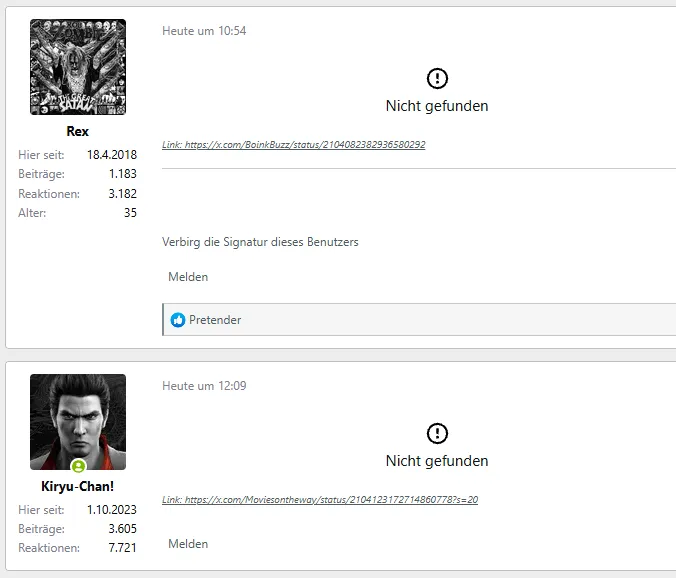Open the Kiryu-Chan! username profile link

point(78,486)
